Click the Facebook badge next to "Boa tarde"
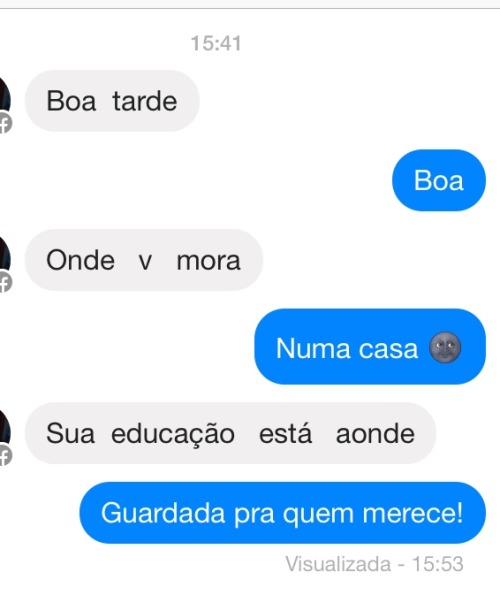This screenshot has height=595, width=500. [5, 123]
